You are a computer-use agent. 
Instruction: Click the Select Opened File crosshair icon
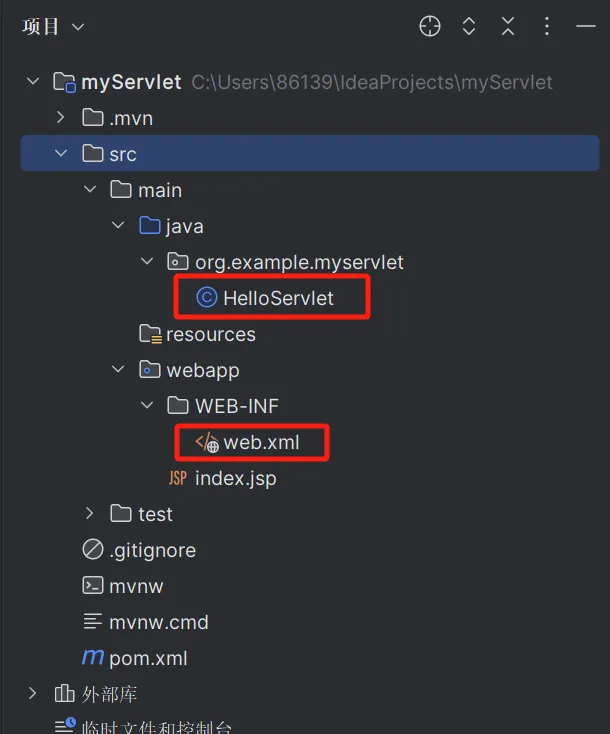click(x=430, y=26)
